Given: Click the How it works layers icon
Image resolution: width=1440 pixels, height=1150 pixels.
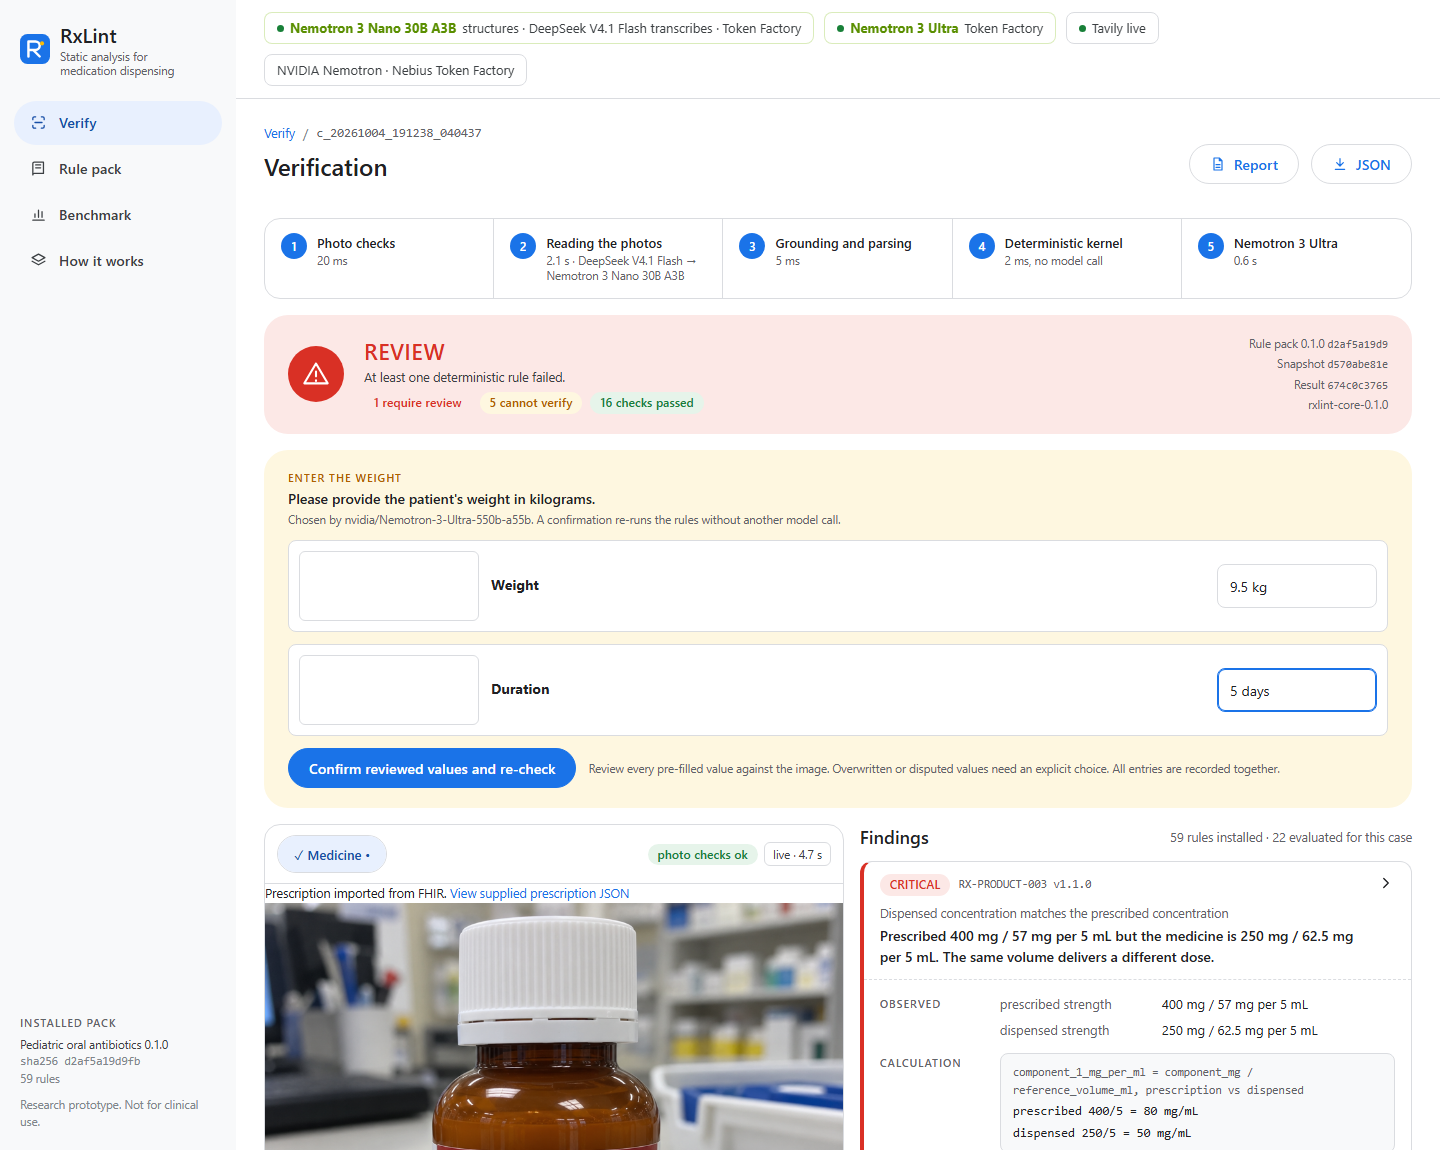Looking at the screenshot, I should pyautogui.click(x=39, y=261).
